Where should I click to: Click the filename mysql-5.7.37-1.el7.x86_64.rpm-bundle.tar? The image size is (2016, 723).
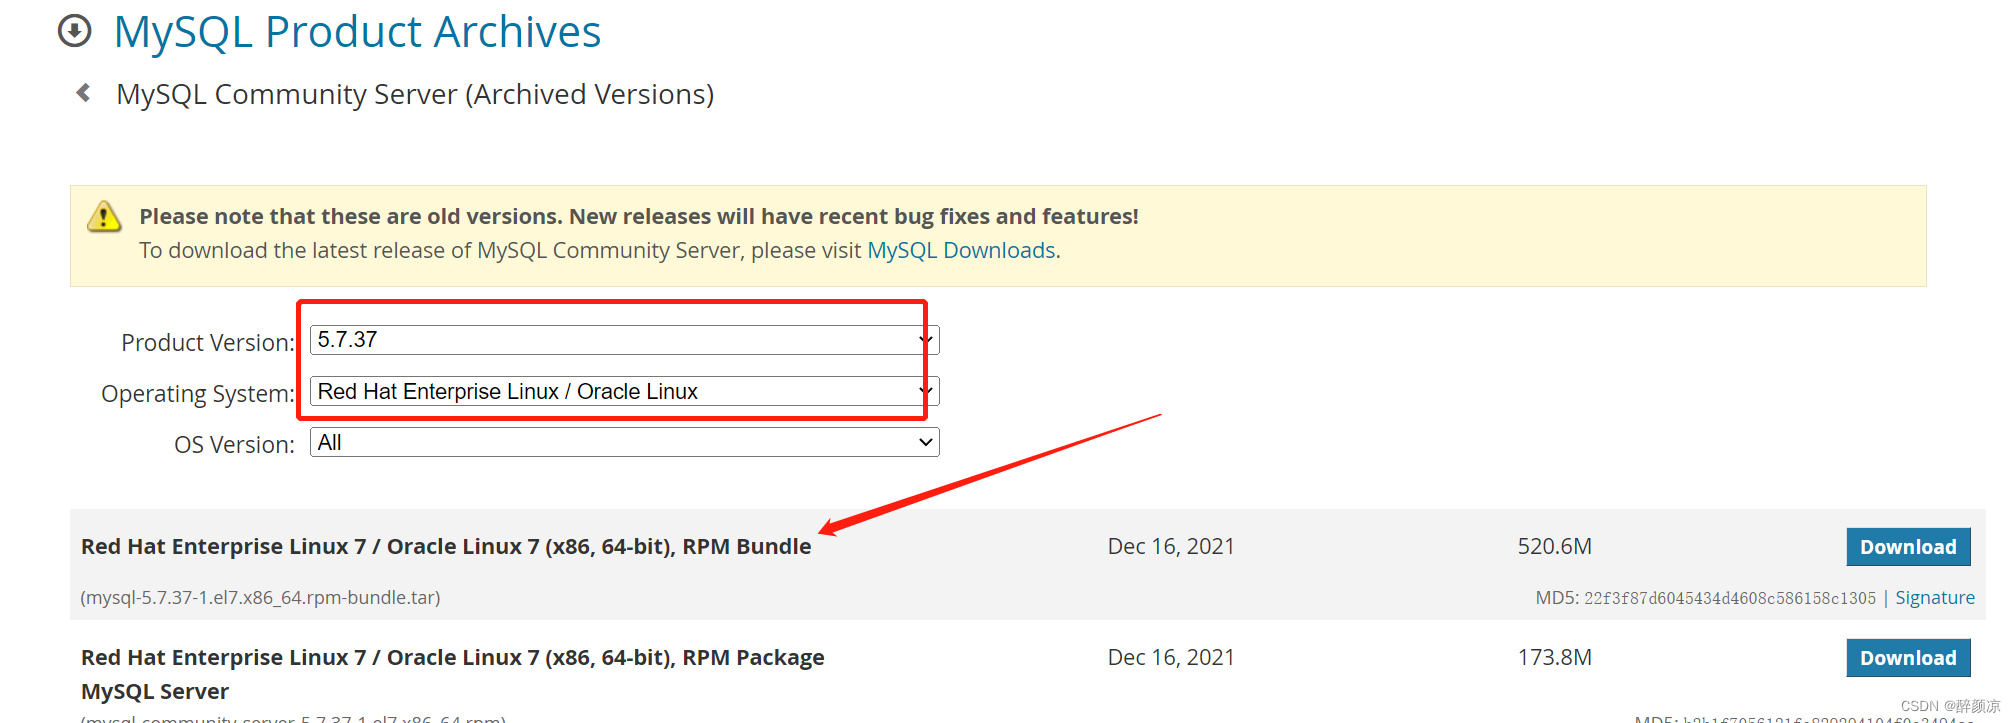click(x=260, y=597)
